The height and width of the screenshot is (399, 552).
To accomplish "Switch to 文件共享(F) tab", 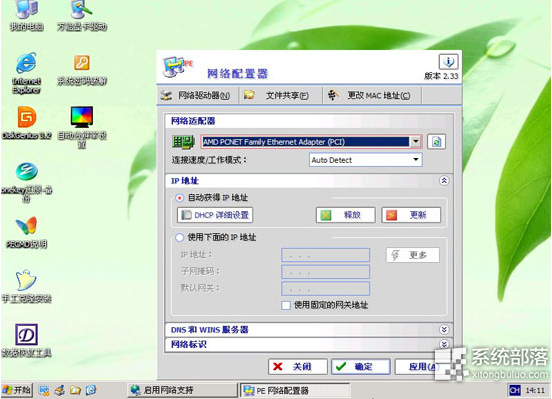I will (280, 95).
